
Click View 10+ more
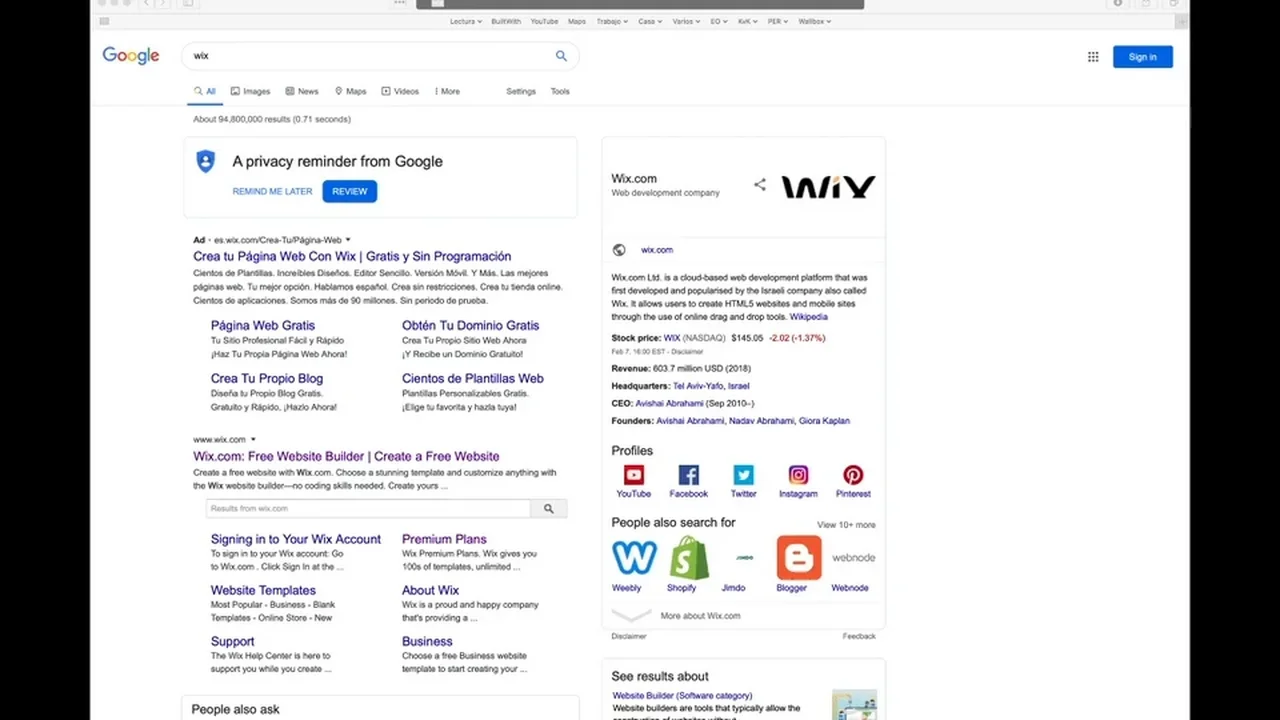coord(846,525)
